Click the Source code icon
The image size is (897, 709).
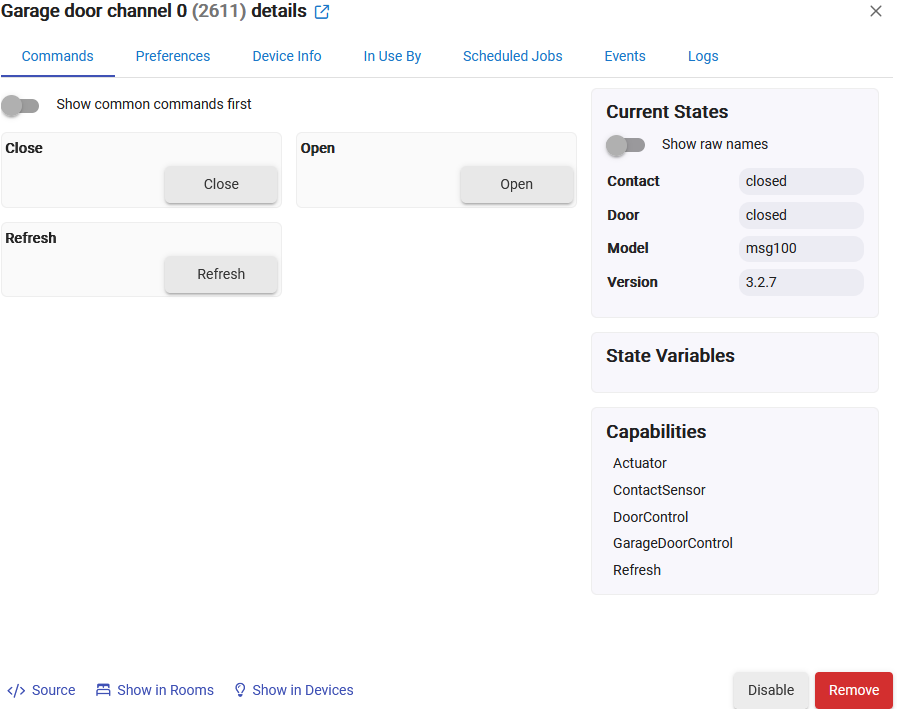(16, 690)
